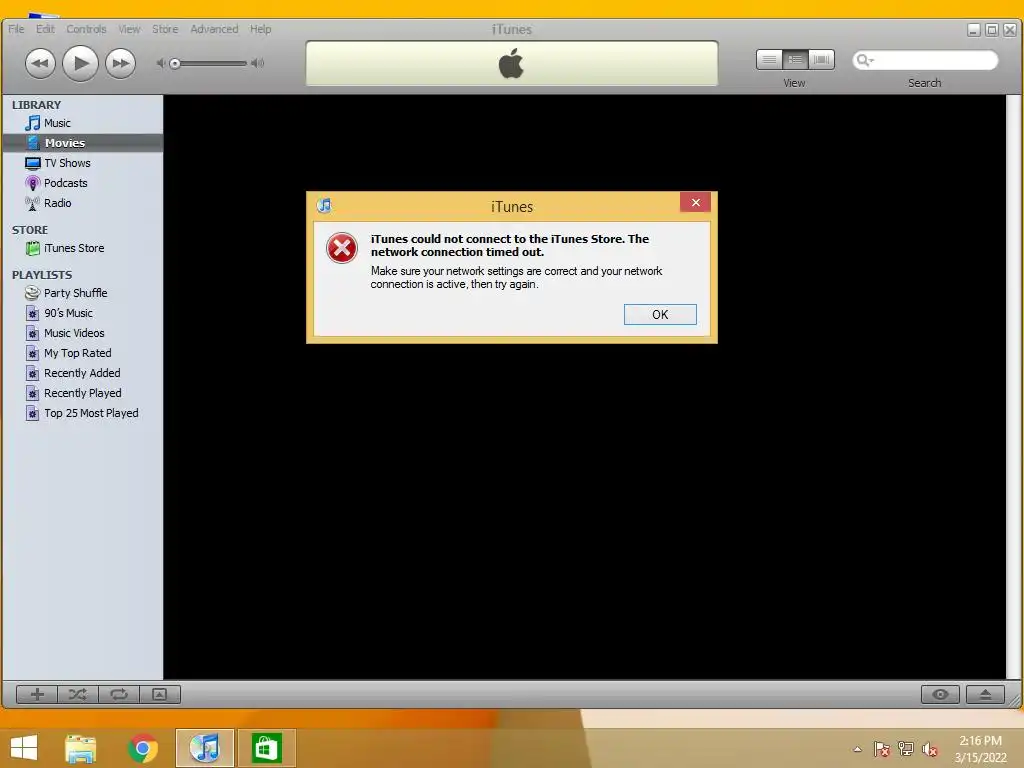
Task: Open the Store menu
Action: [165, 29]
